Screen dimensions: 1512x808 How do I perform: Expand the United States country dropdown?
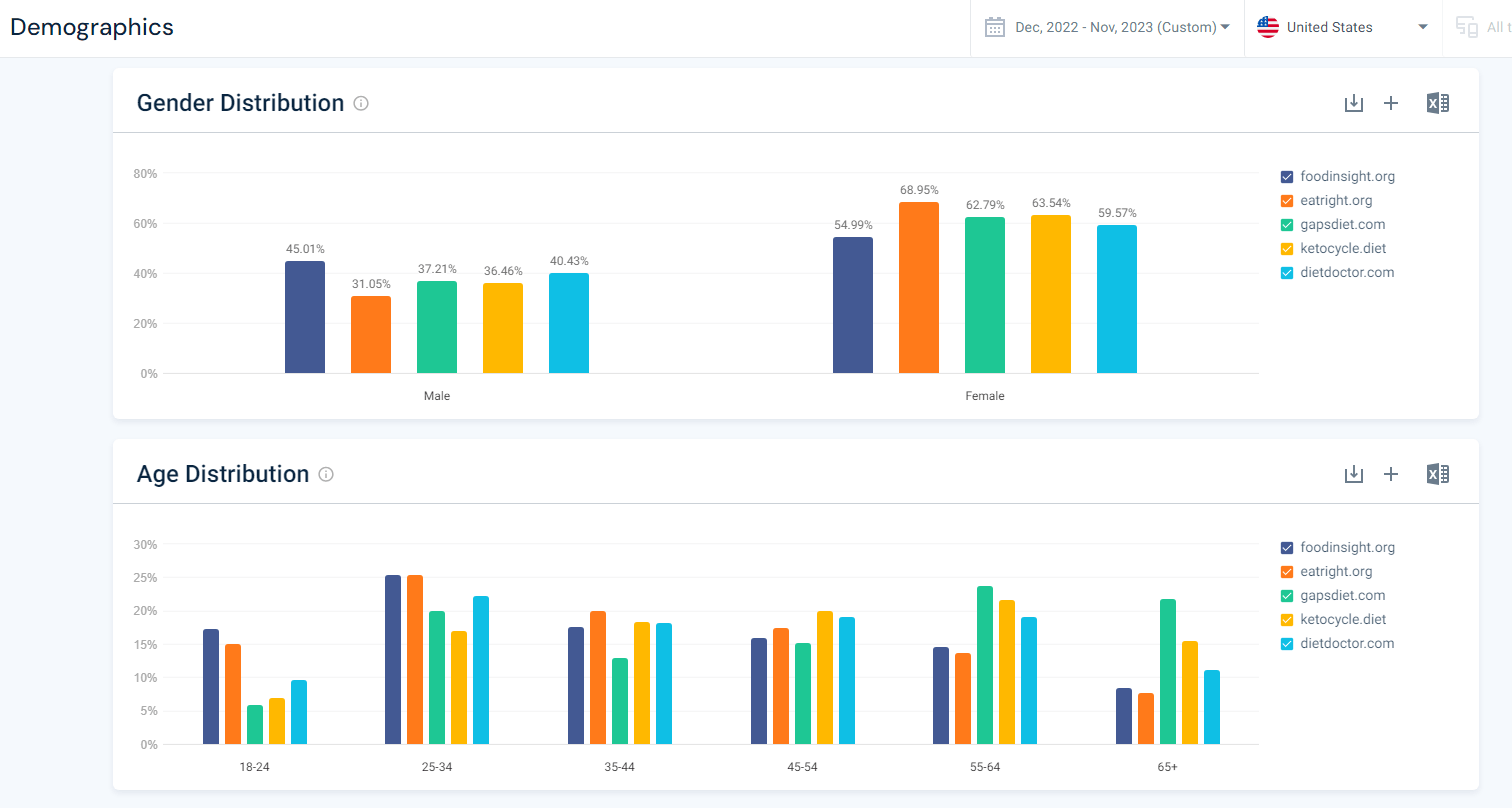point(1343,27)
